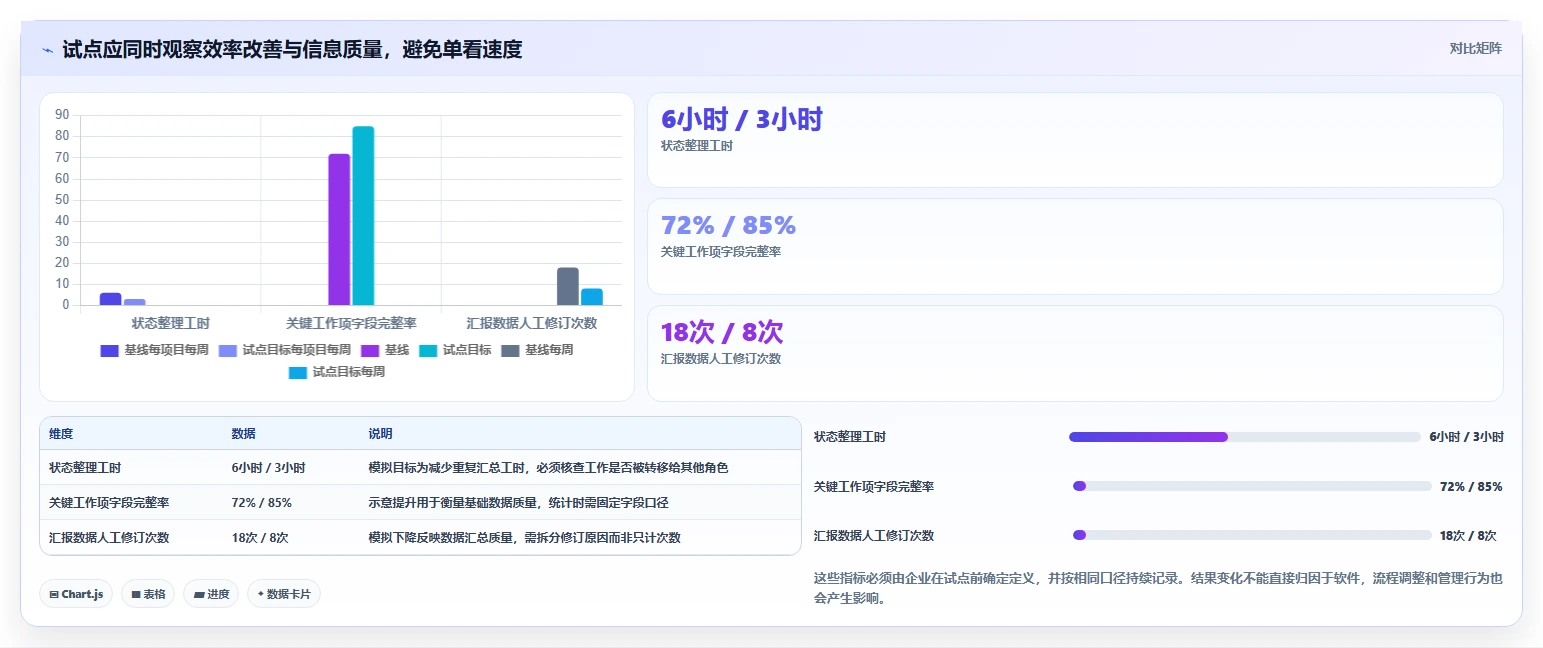Click the 汇报数据人工修订次数 progress bar

(x=1250, y=535)
